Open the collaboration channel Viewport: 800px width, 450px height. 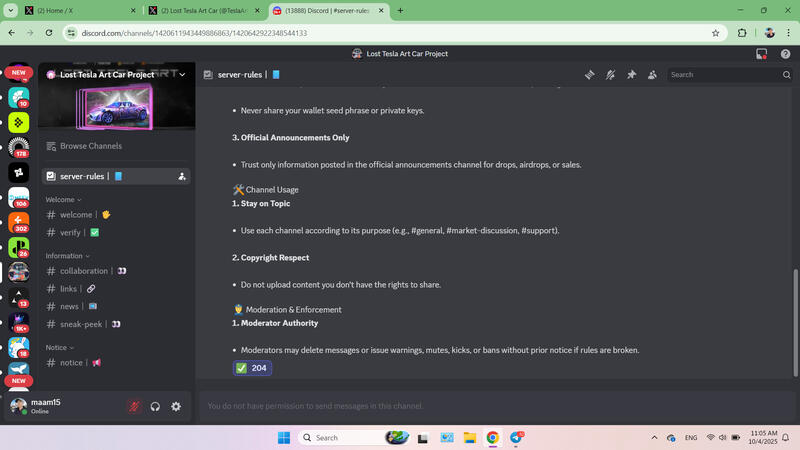point(116,271)
